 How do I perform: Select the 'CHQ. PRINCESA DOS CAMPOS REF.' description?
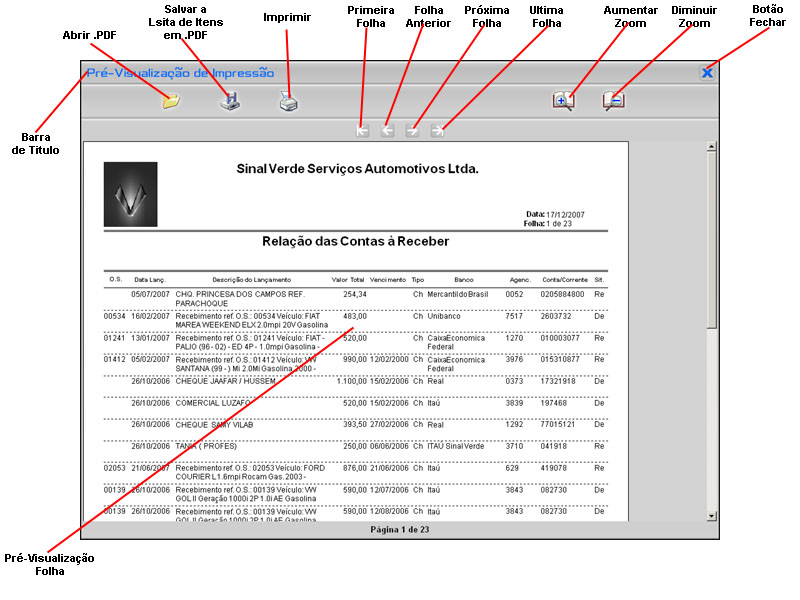[240, 294]
